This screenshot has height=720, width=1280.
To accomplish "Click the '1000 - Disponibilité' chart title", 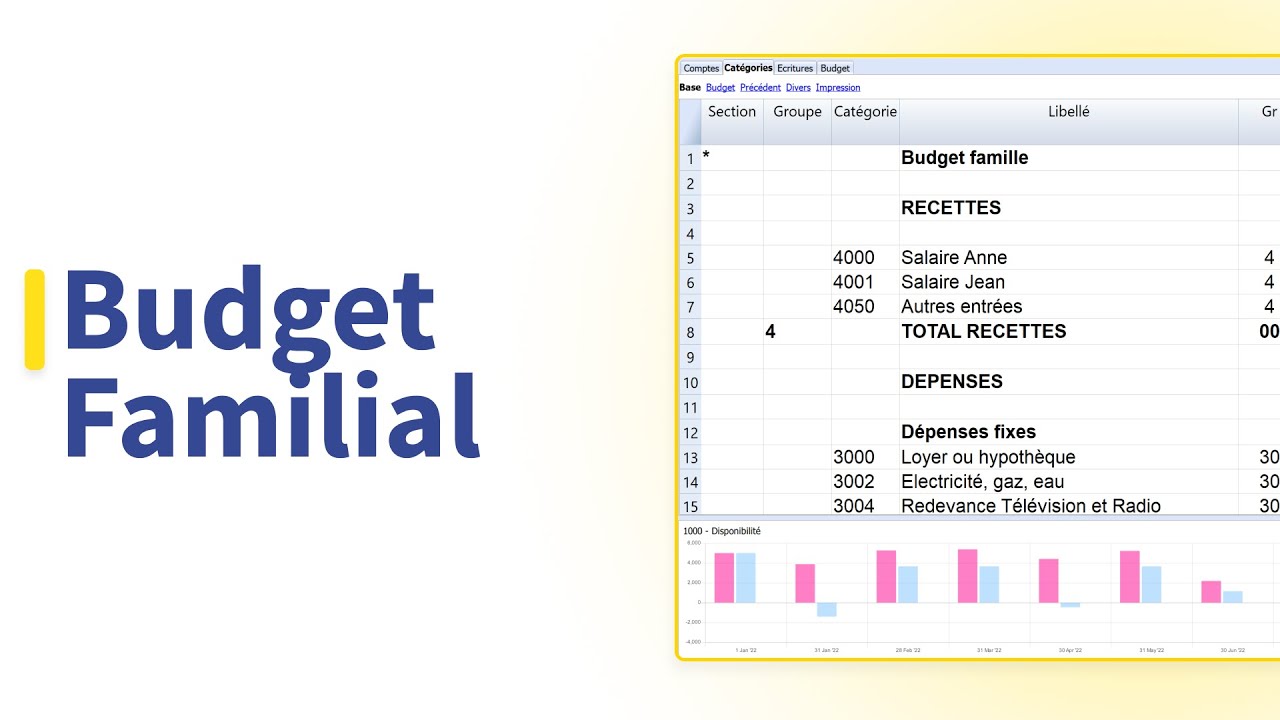I will 722,531.
